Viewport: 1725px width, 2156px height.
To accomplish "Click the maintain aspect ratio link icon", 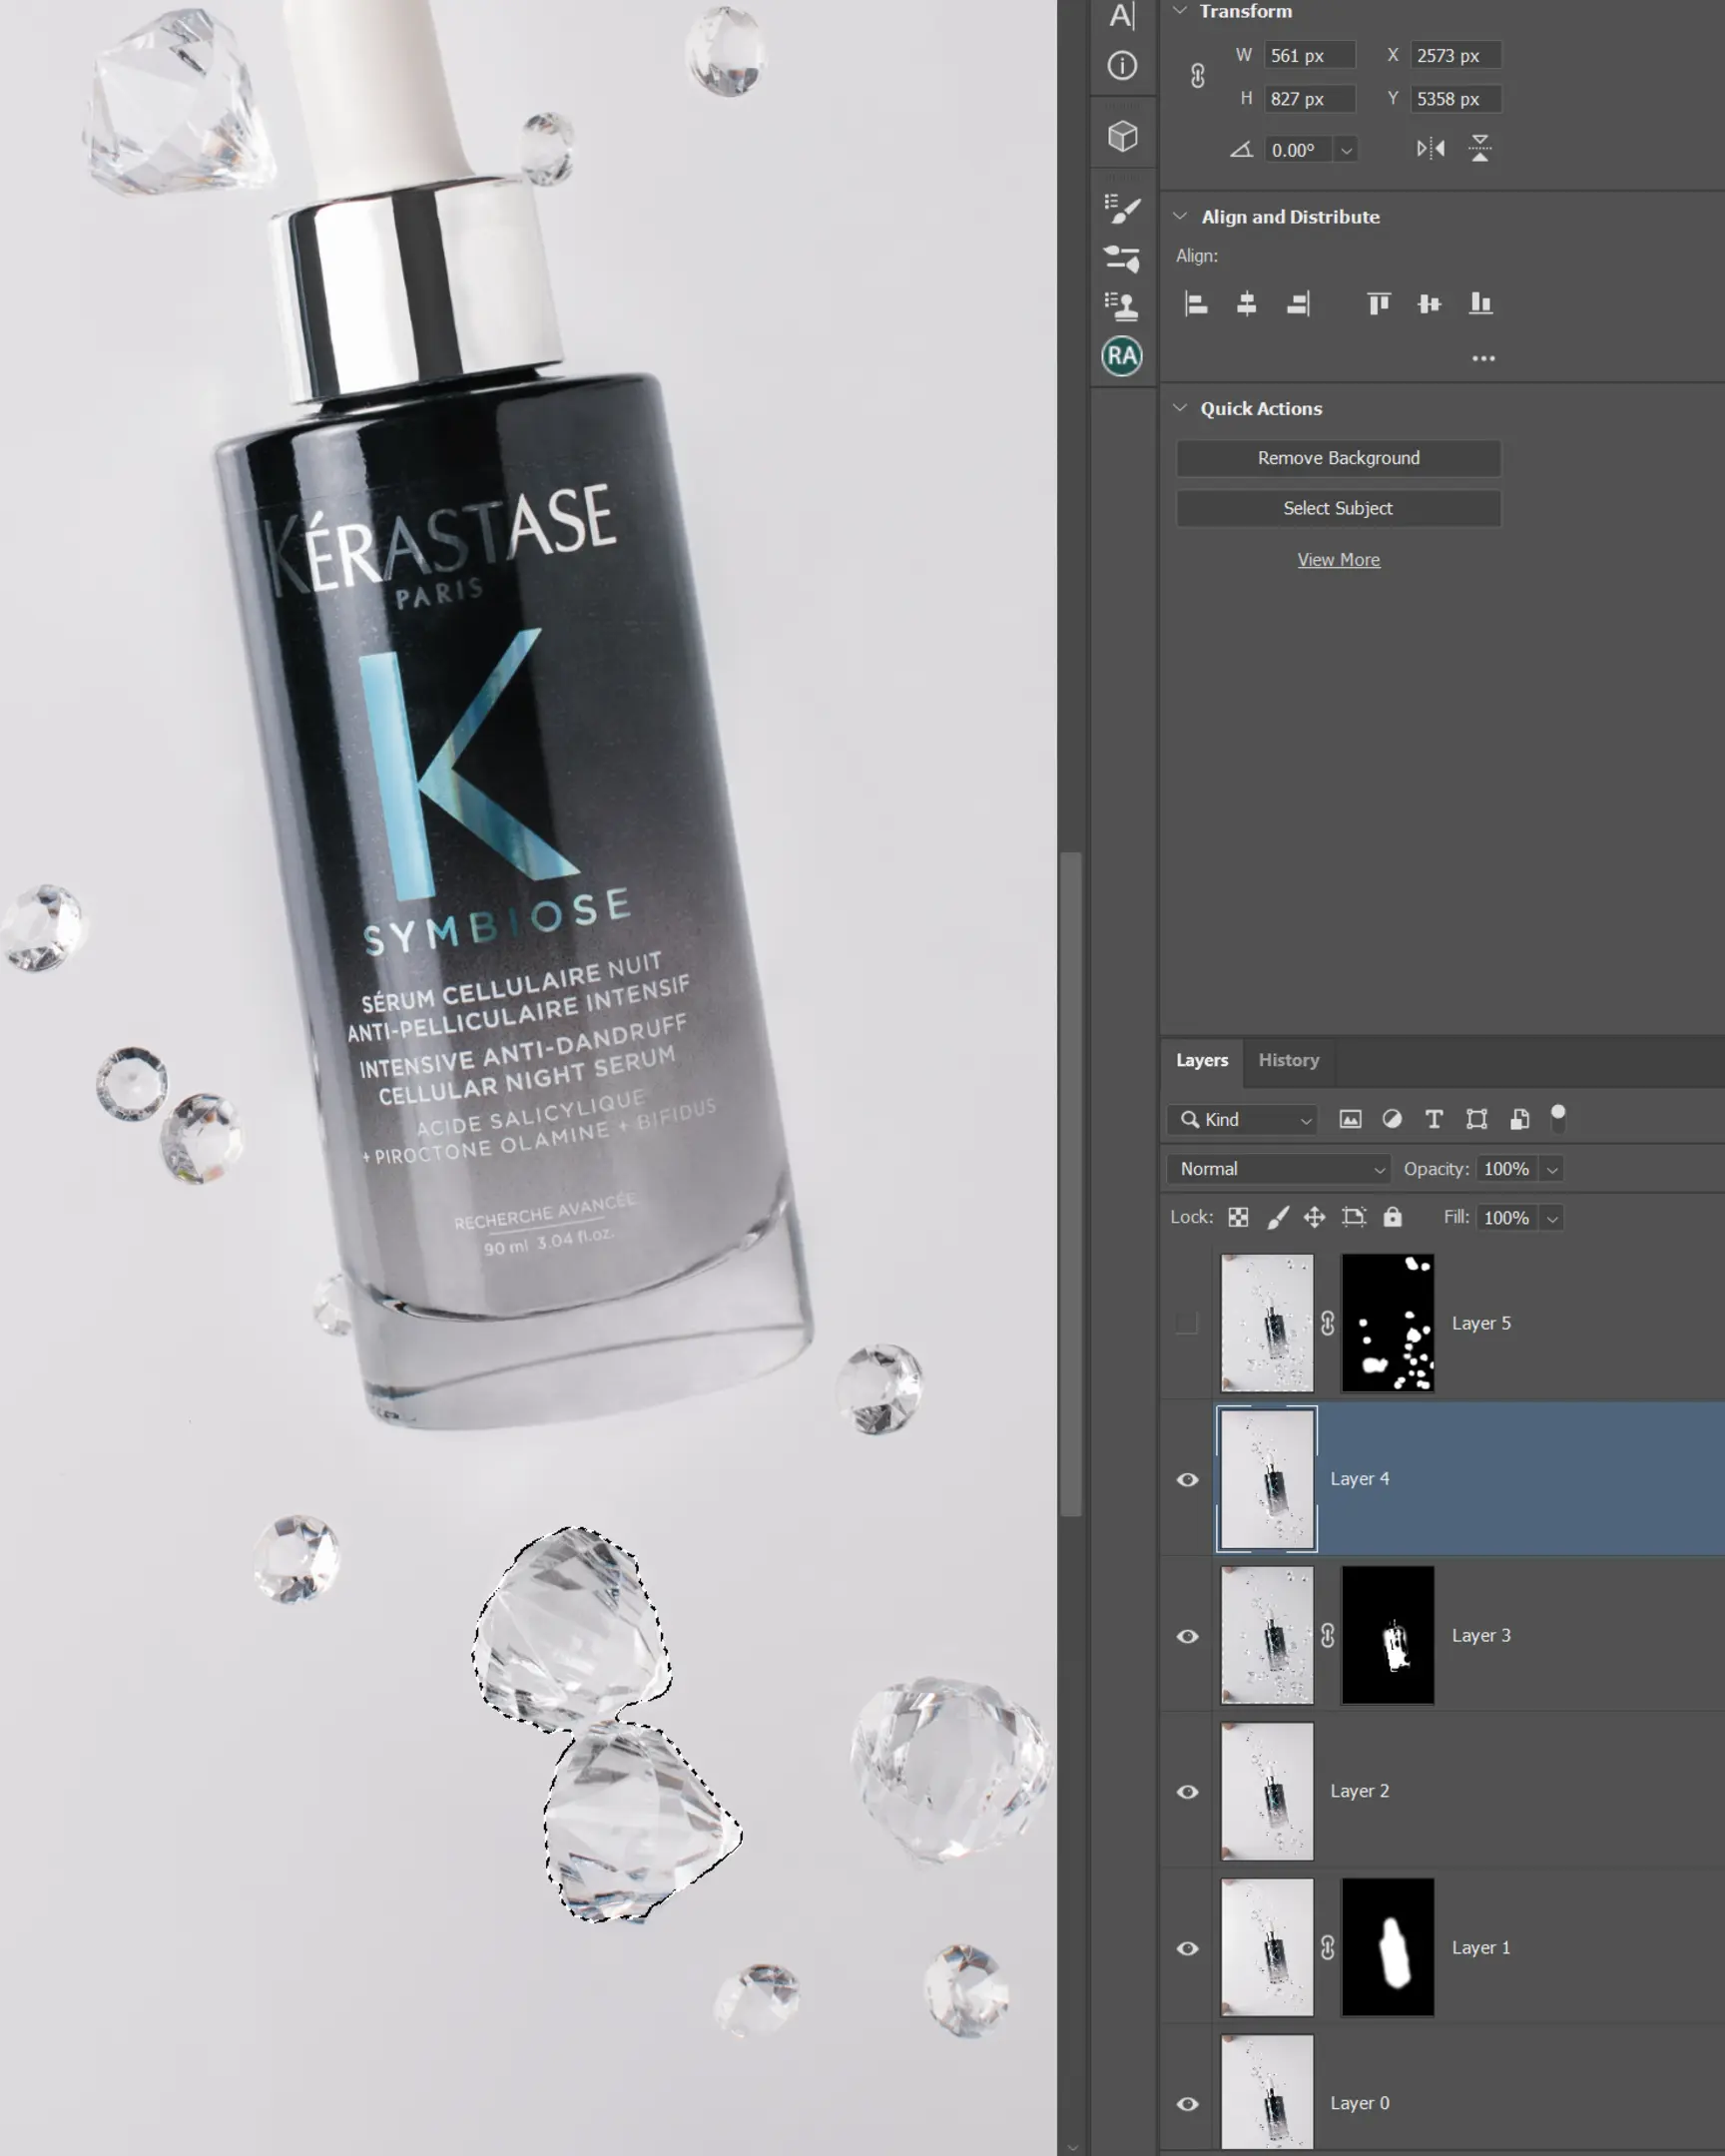I will pyautogui.click(x=1196, y=77).
